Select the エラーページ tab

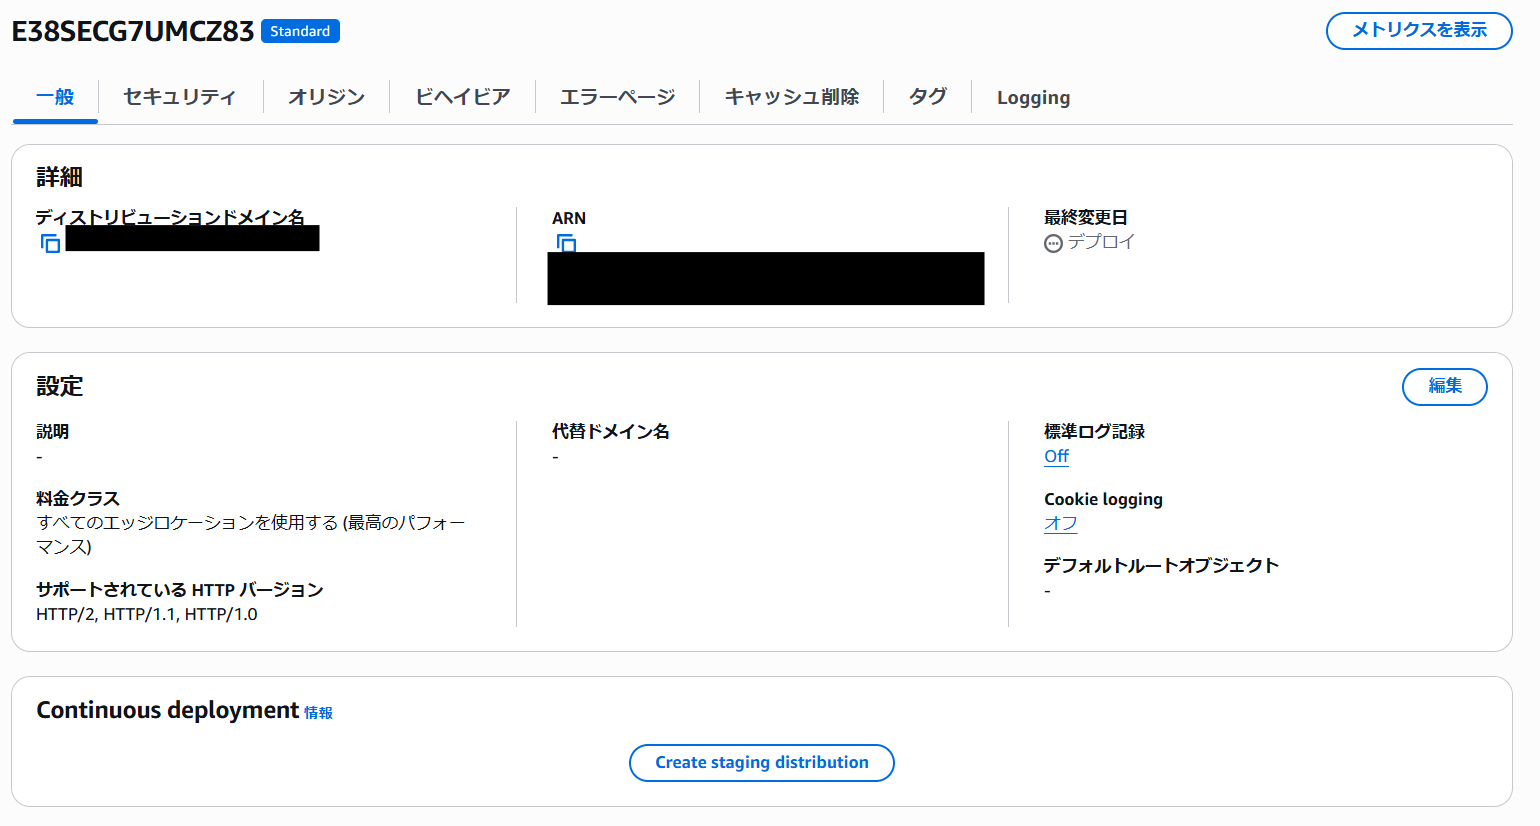coord(617,97)
